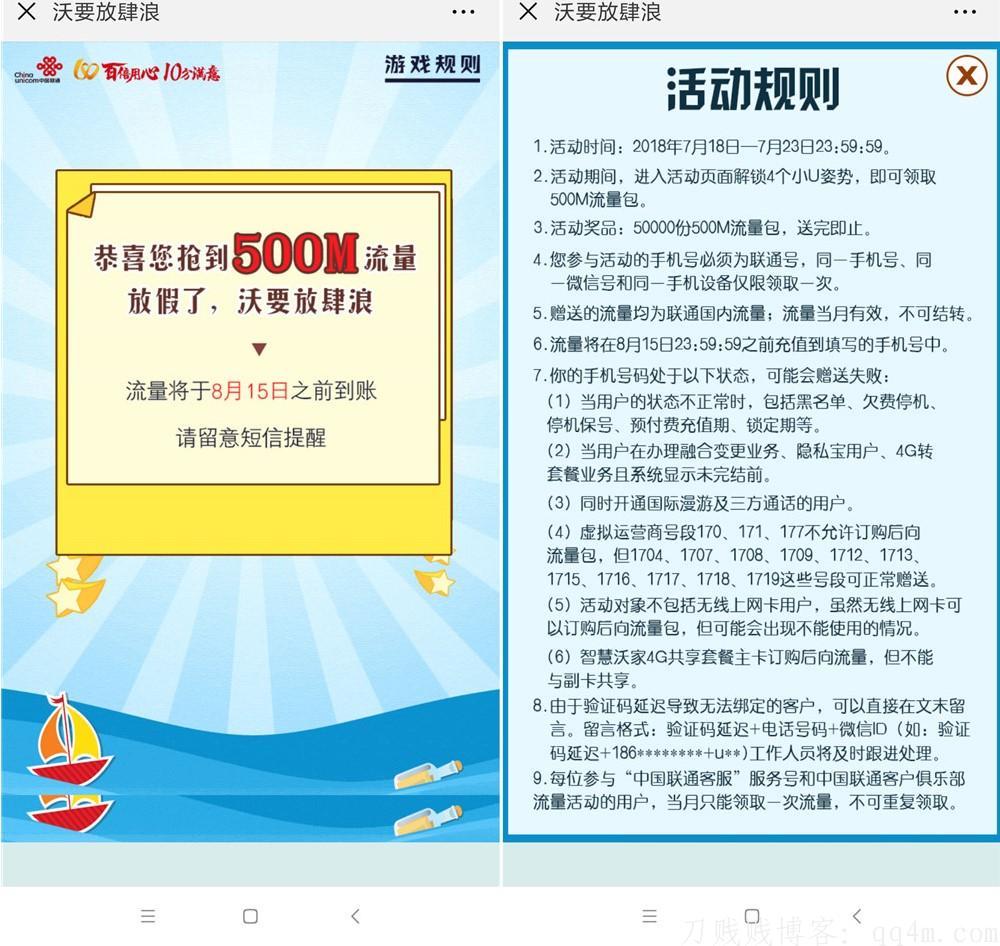The height and width of the screenshot is (946, 1000).
Task: Tap the right page title 沃要放肆浪
Action: (x=607, y=12)
